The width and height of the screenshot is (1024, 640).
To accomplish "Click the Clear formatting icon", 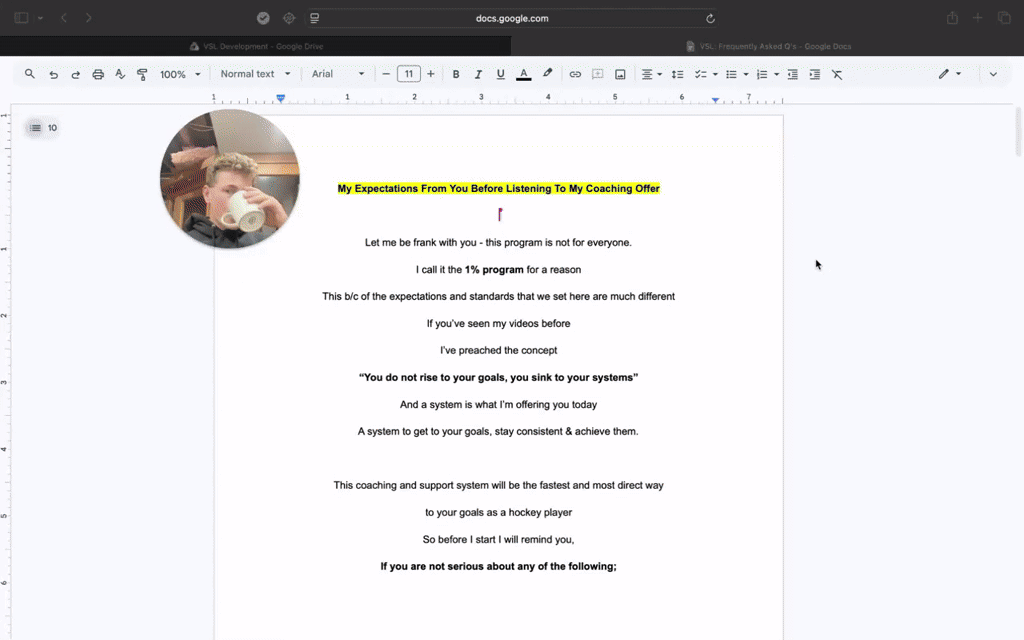I will point(837,74).
